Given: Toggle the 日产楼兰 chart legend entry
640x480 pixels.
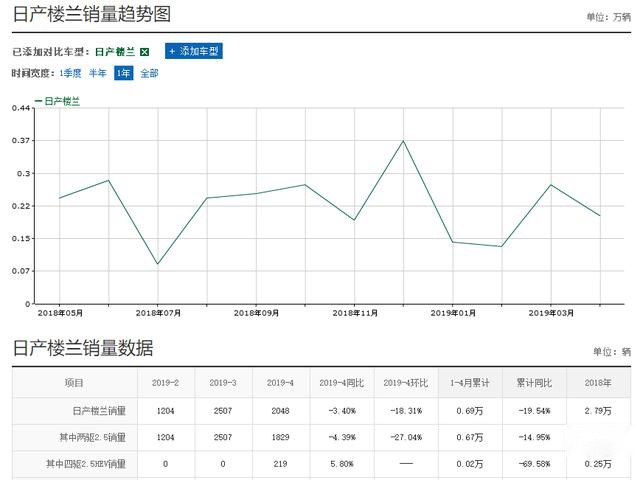Looking at the screenshot, I should pyautogui.click(x=58, y=101).
